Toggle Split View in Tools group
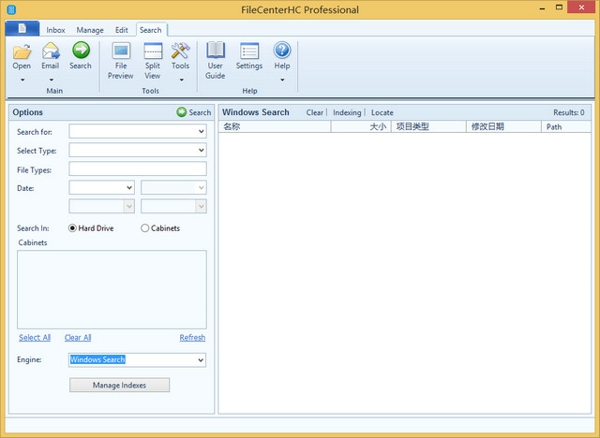600x438 pixels. click(x=152, y=51)
